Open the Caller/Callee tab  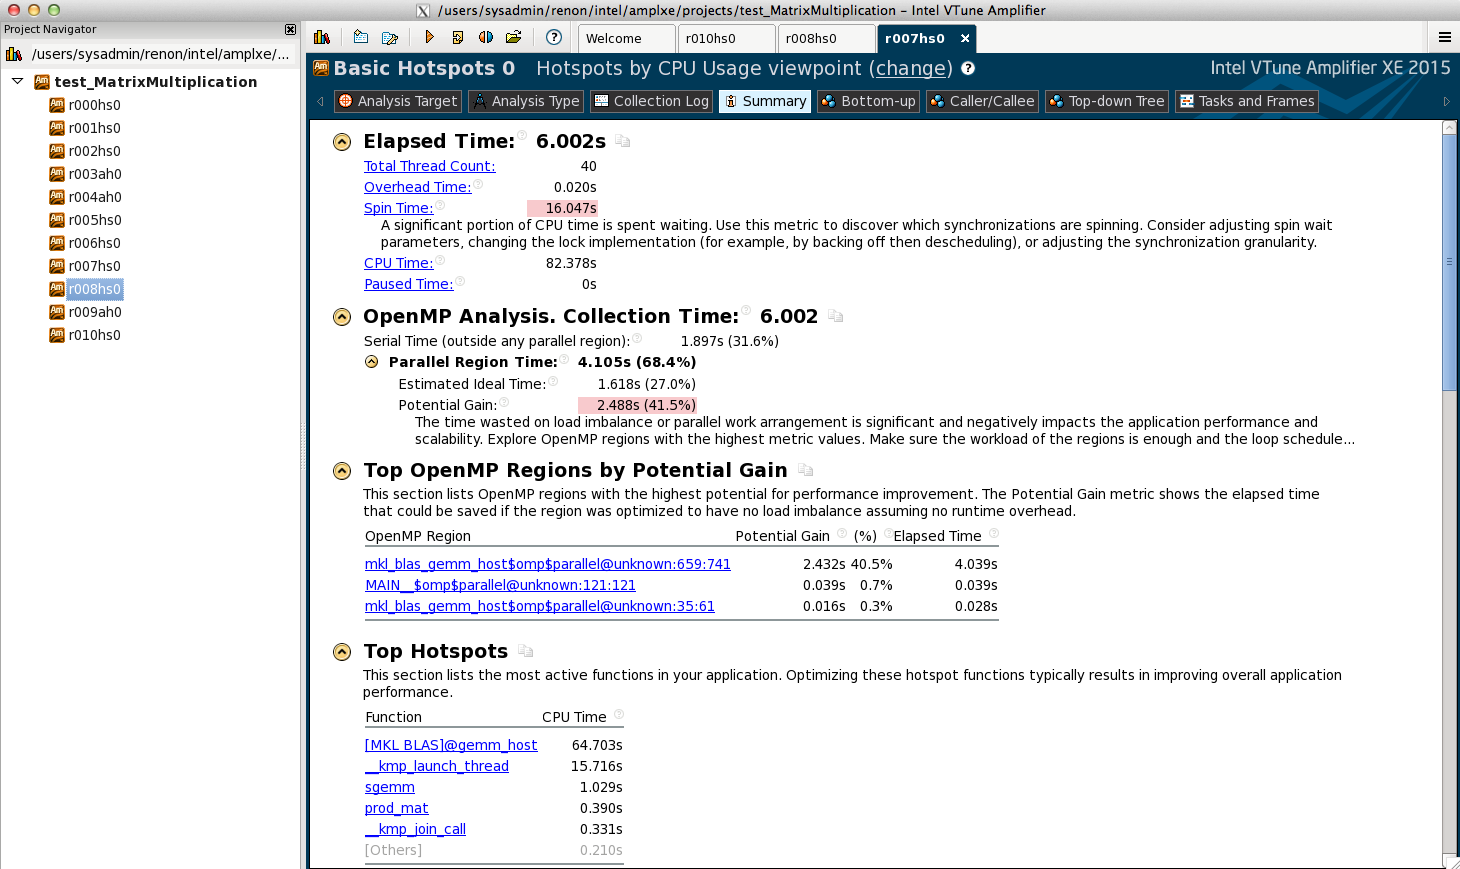[981, 101]
